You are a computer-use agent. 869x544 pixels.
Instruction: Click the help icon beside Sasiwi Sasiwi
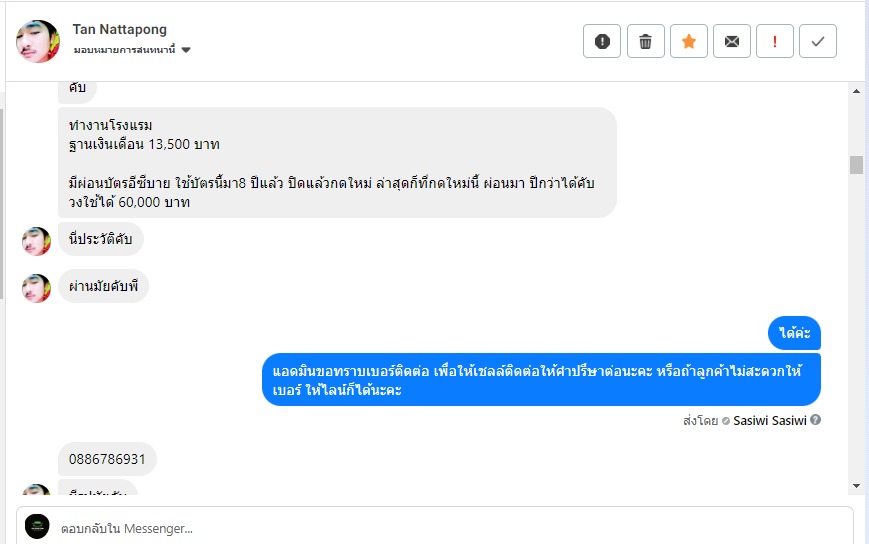pyautogui.click(x=815, y=420)
